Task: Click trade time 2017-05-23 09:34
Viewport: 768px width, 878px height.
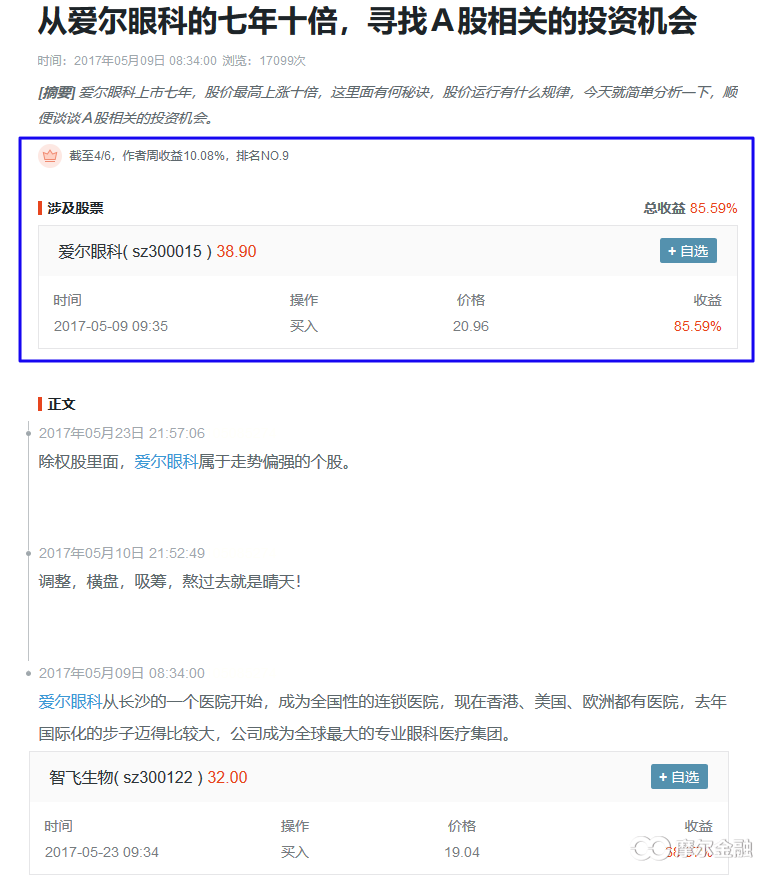Action: coord(102,852)
